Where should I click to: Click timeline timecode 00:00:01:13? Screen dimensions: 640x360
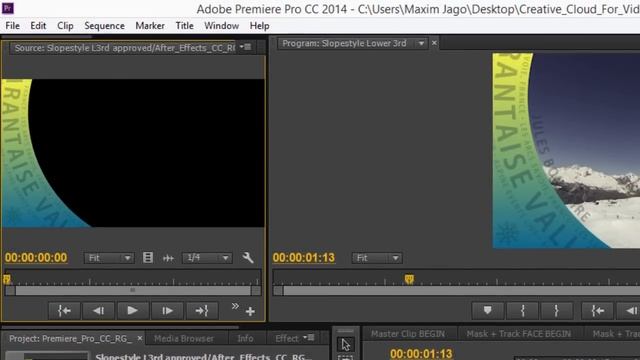click(421, 353)
